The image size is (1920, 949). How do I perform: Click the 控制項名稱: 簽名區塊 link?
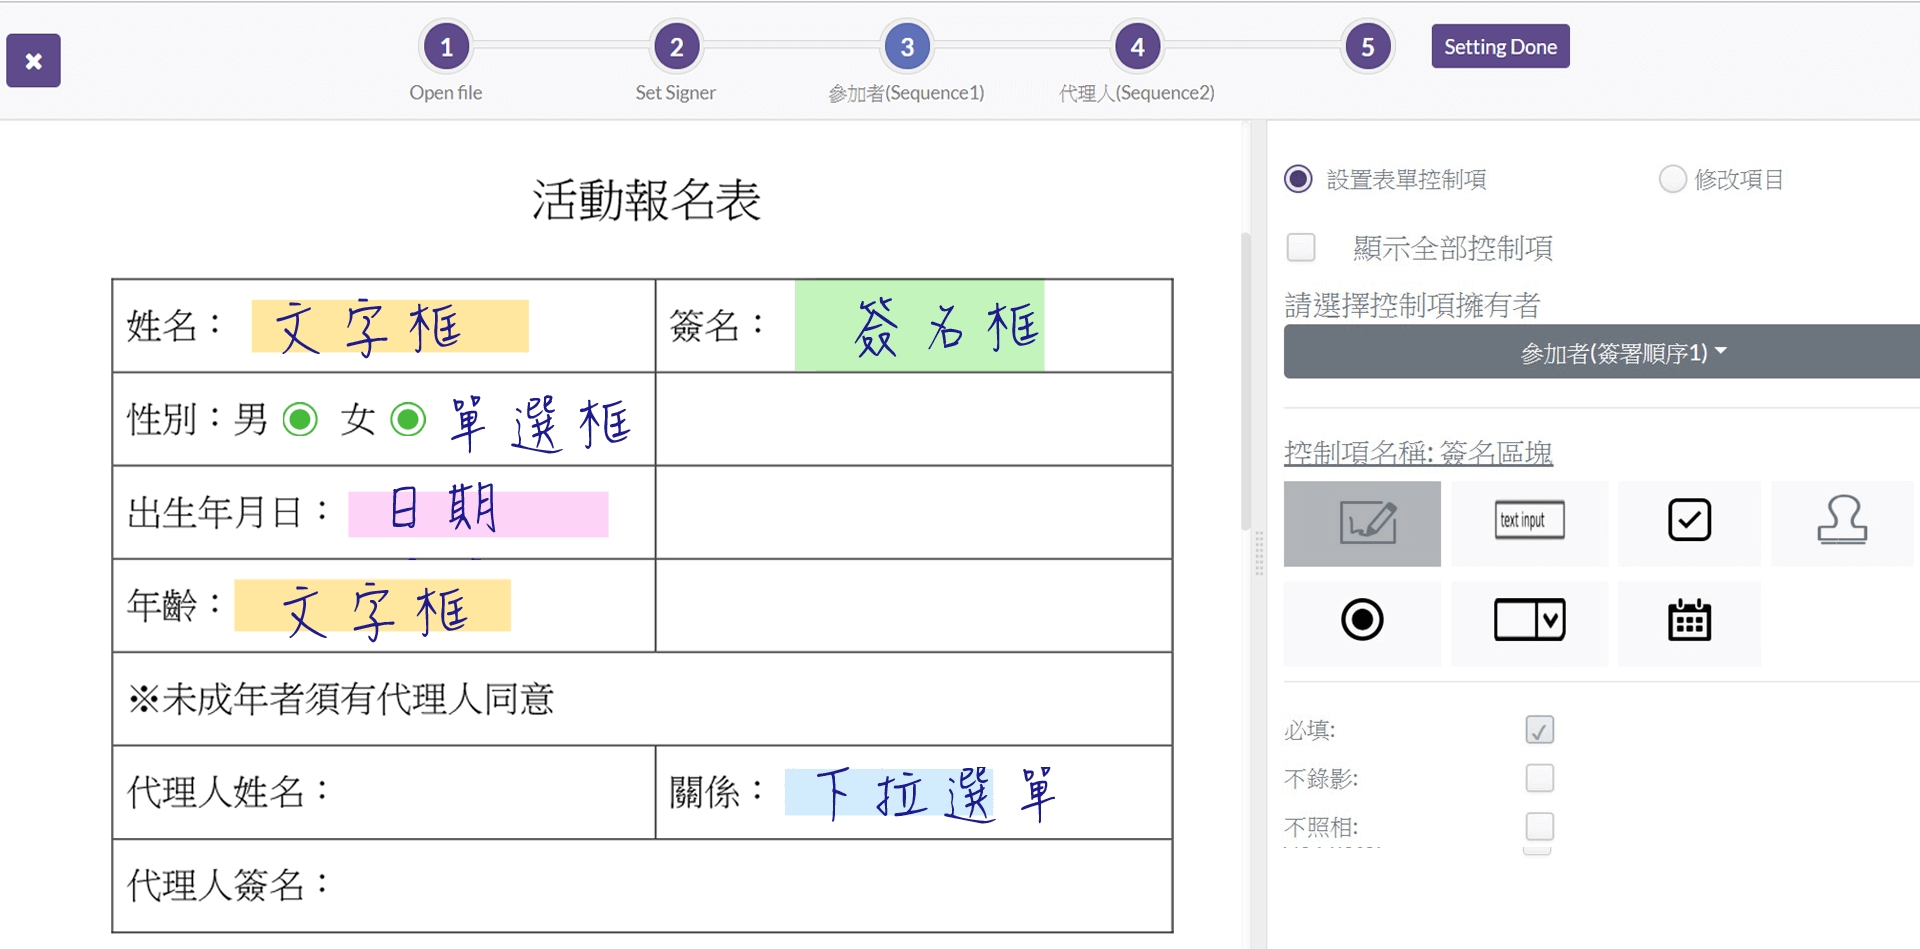(x=1417, y=453)
